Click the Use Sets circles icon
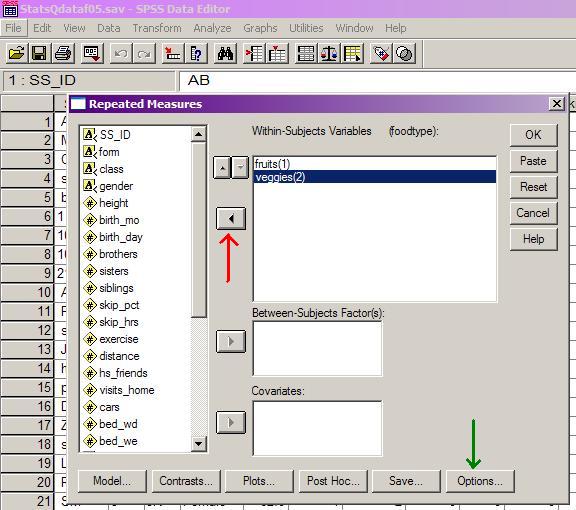The width and height of the screenshot is (576, 510). pyautogui.click(x=404, y=54)
